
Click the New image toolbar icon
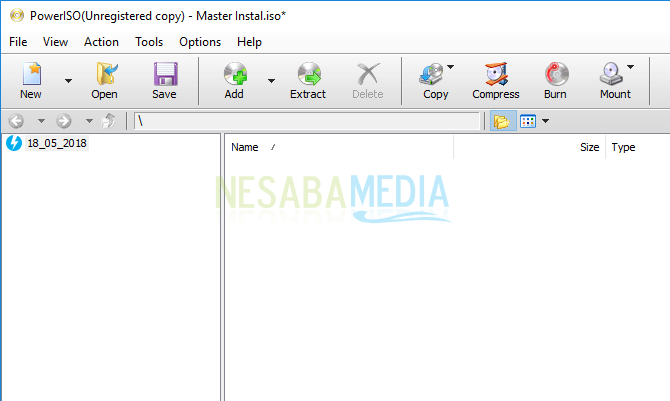[31, 80]
